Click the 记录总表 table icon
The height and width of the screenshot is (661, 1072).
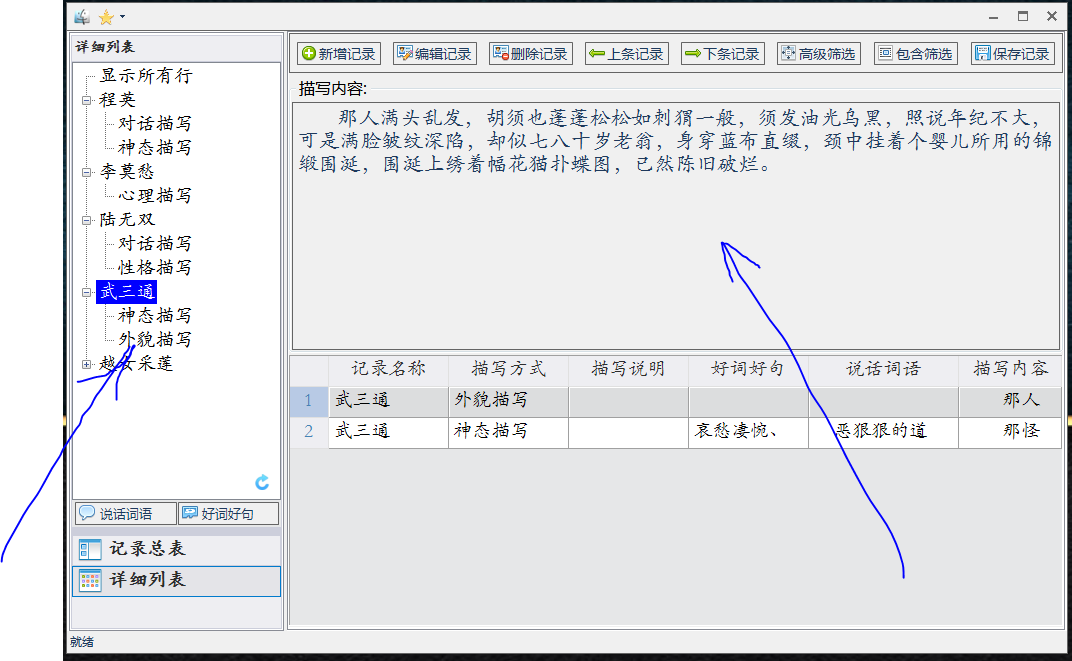tap(90, 549)
